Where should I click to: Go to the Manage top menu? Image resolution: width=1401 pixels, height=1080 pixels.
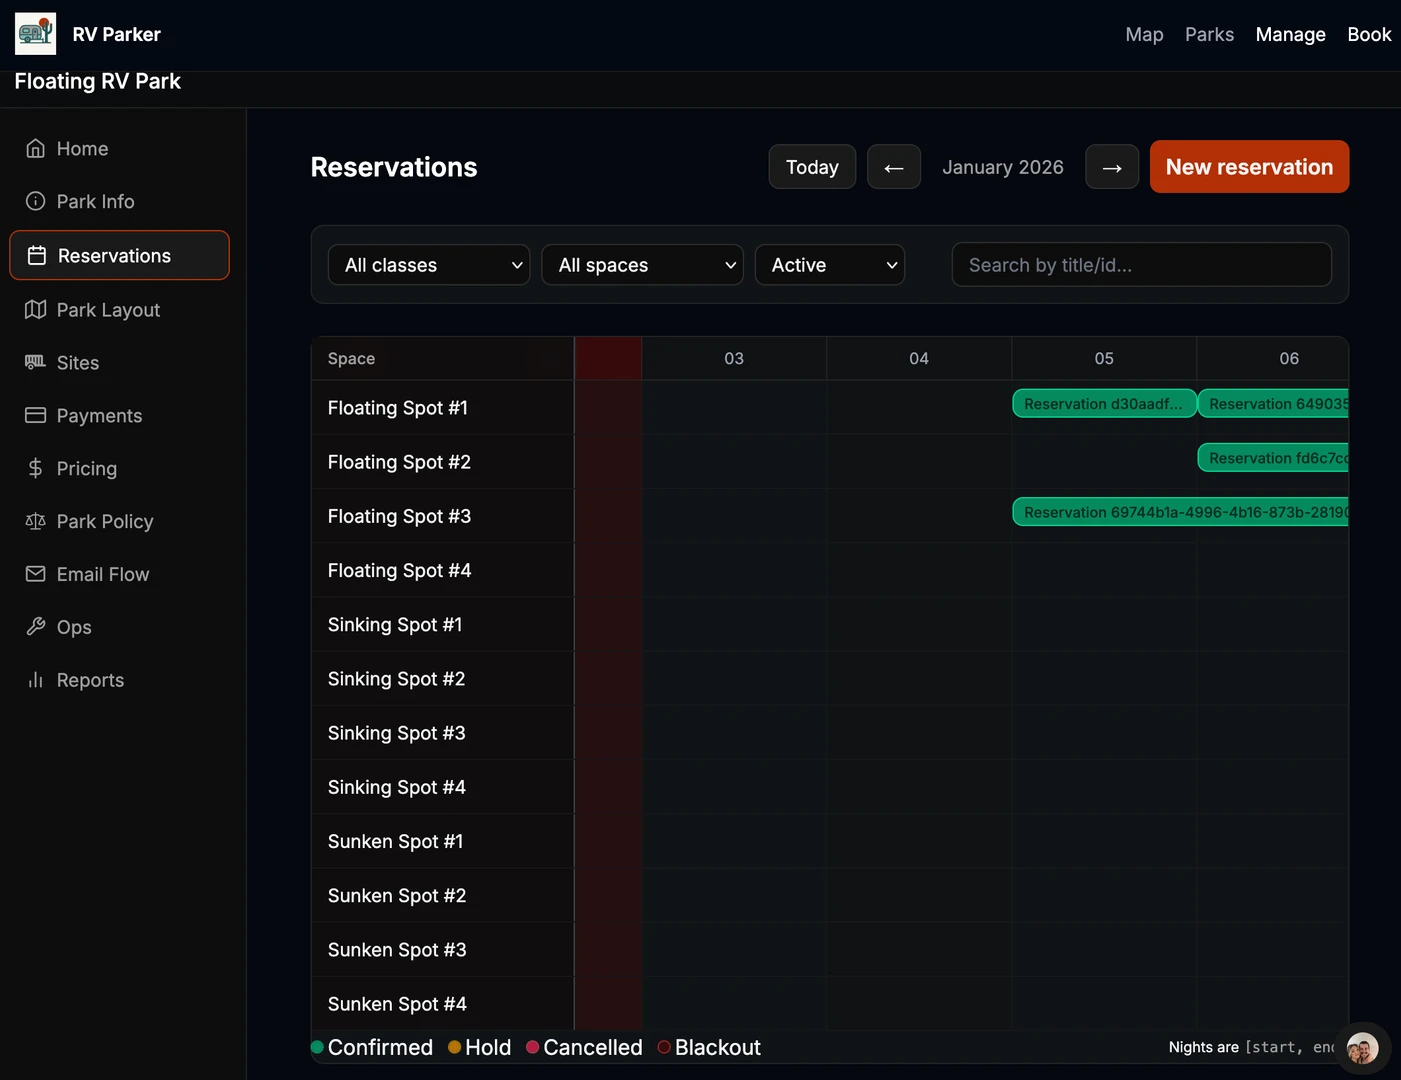[1290, 35]
